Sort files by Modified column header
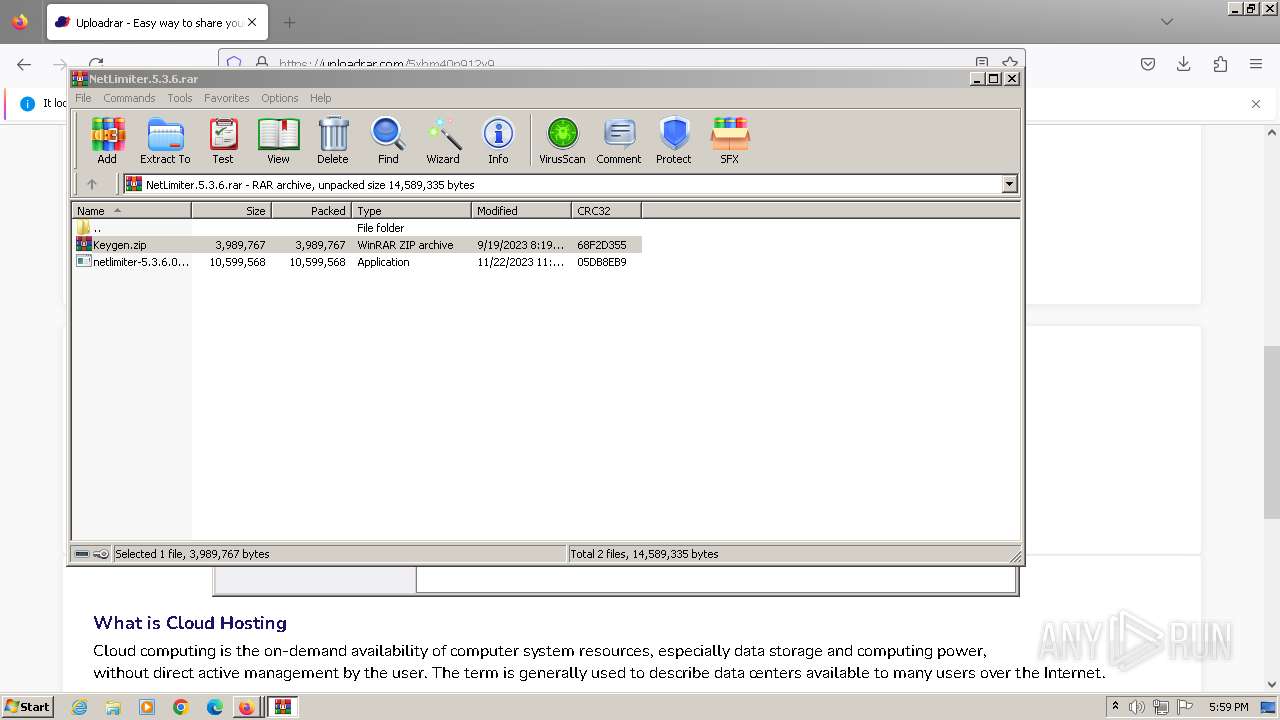The width and height of the screenshot is (1280, 720). tap(521, 210)
